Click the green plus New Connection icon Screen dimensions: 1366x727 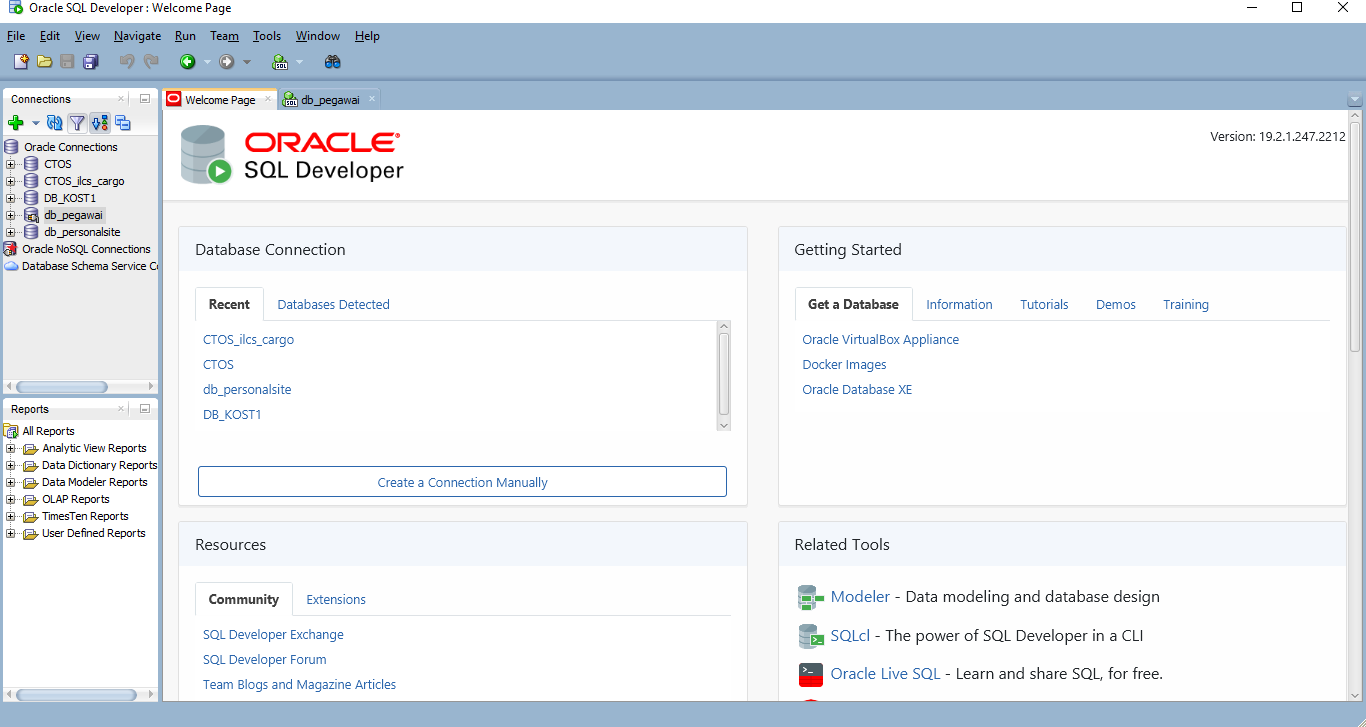(x=15, y=123)
